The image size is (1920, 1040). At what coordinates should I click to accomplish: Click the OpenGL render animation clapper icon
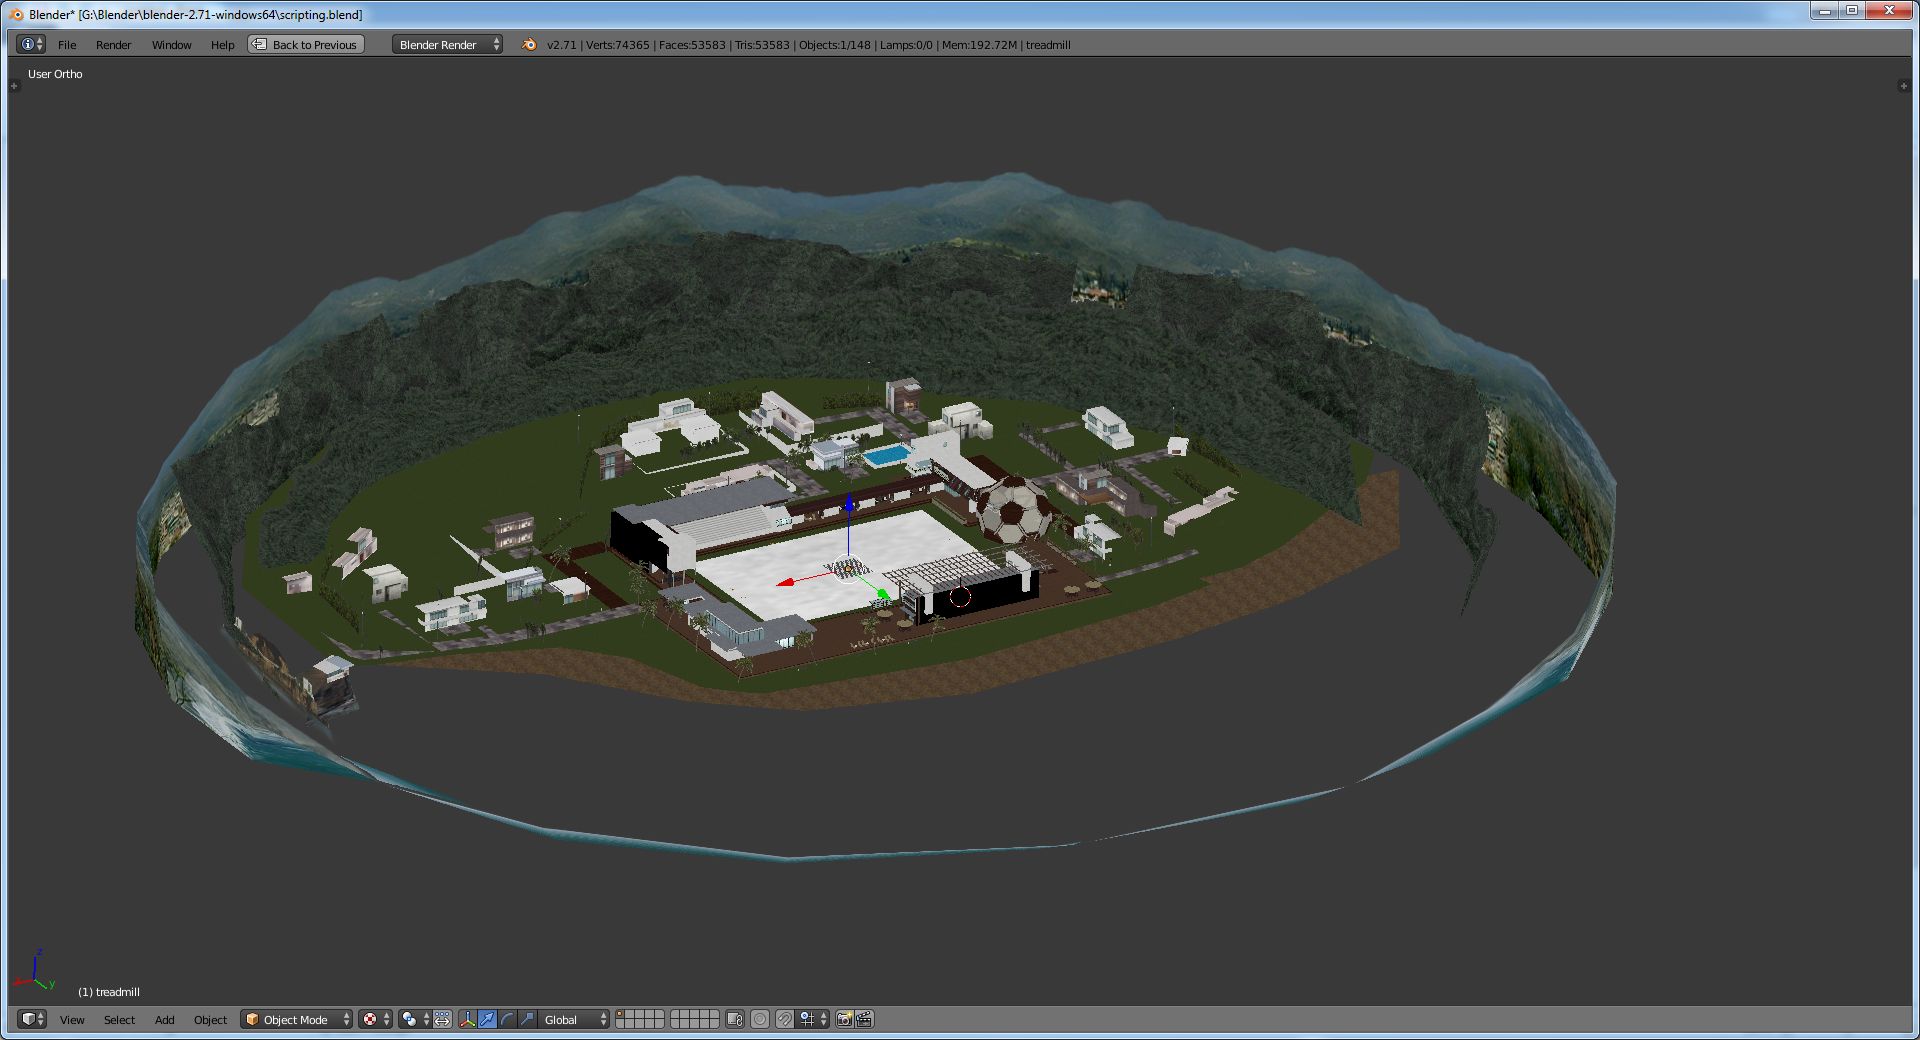point(865,1019)
